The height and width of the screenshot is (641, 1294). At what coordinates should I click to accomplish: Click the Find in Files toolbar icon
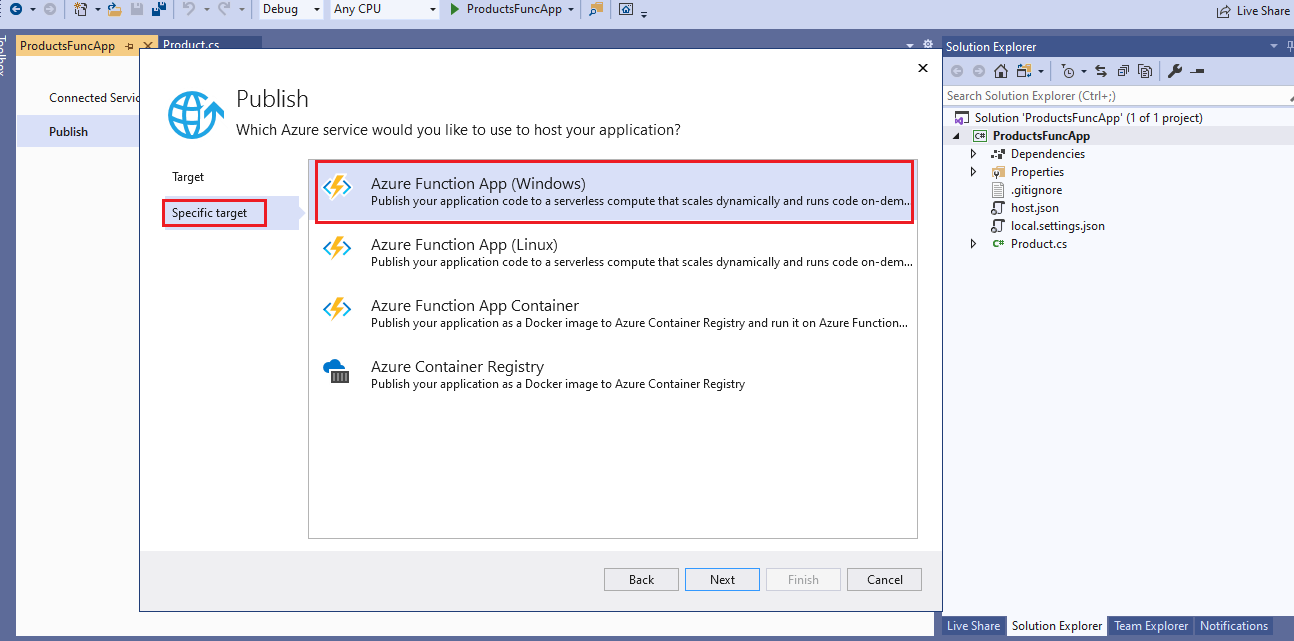tap(596, 10)
